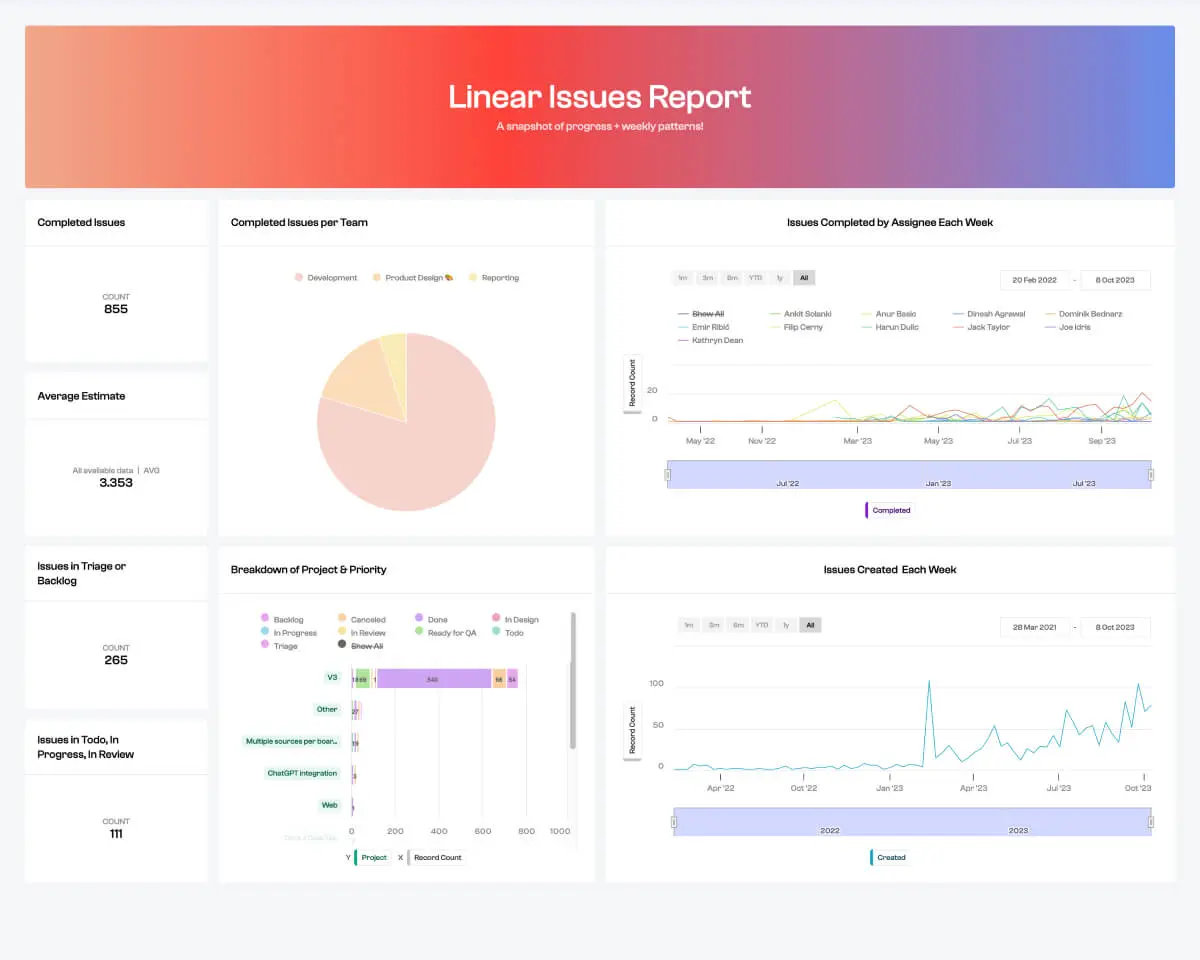Open the 20 Feb 2022 start date picker
This screenshot has height=960, width=1200.
tap(1033, 280)
